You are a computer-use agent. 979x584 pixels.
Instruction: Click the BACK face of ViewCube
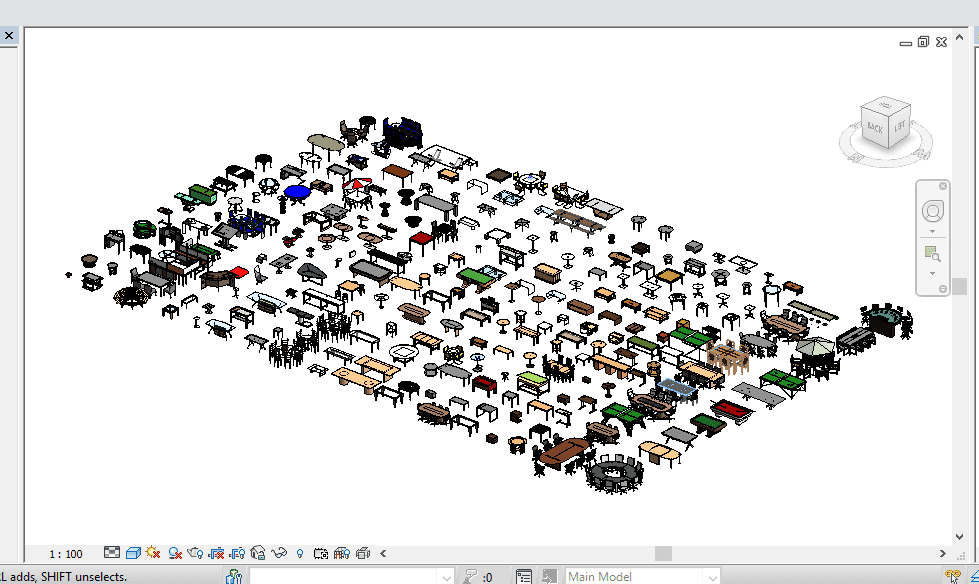coord(875,127)
